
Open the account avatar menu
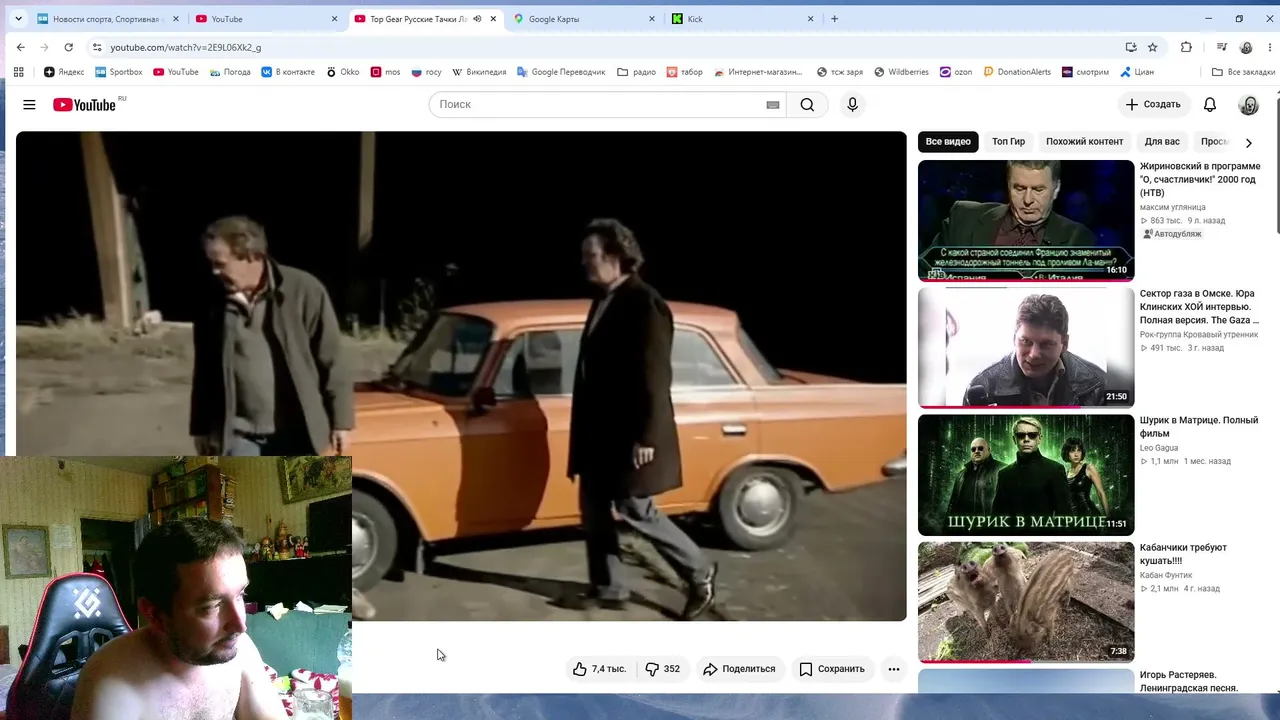pos(1249,104)
